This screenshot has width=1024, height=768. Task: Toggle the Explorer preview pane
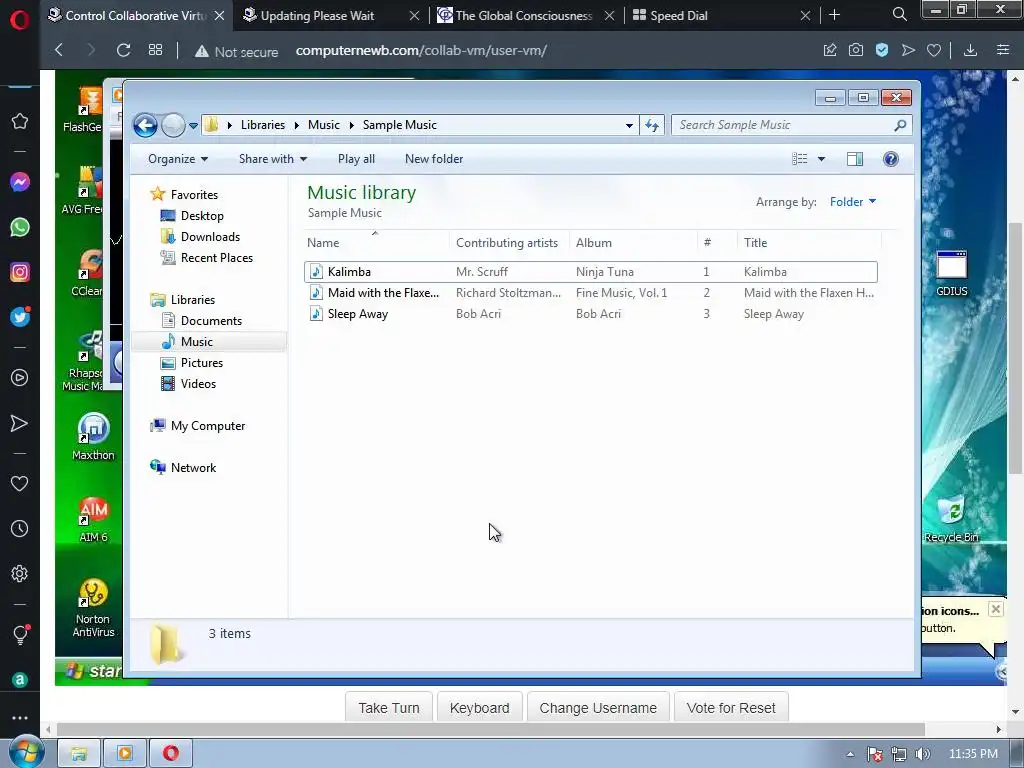(855, 159)
